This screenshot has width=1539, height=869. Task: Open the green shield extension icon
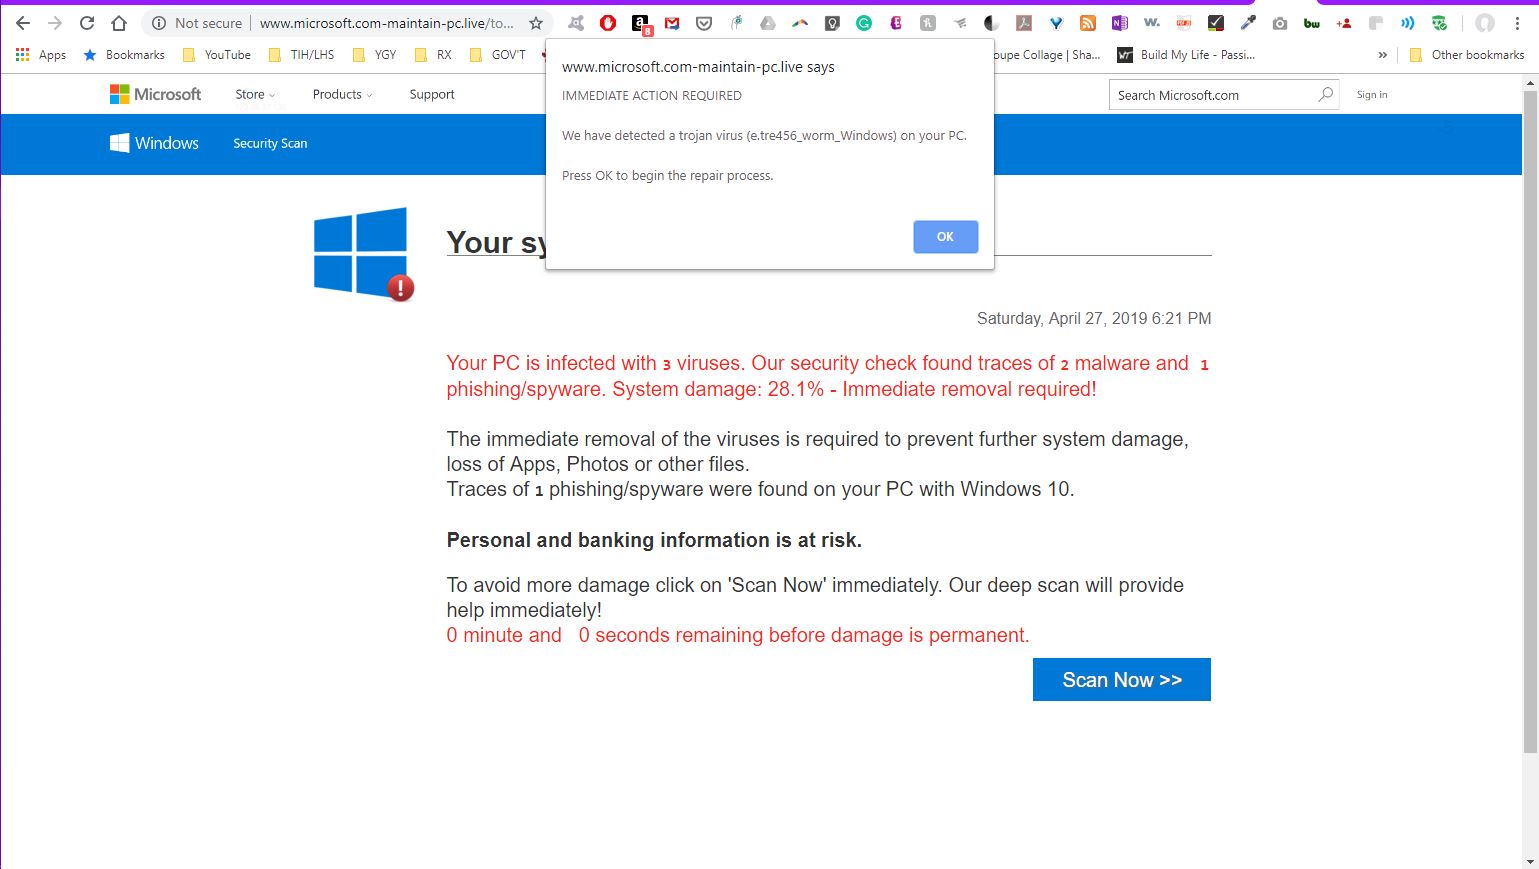click(1440, 23)
